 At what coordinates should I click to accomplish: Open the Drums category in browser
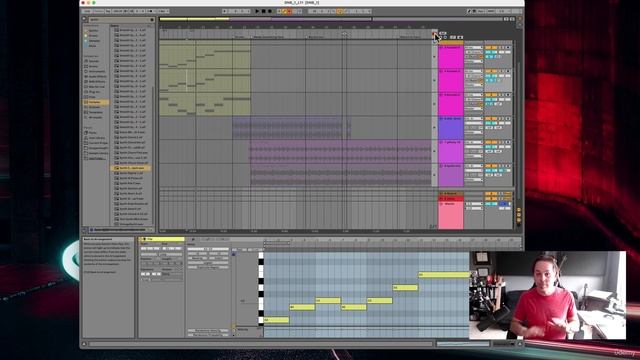[94, 66]
